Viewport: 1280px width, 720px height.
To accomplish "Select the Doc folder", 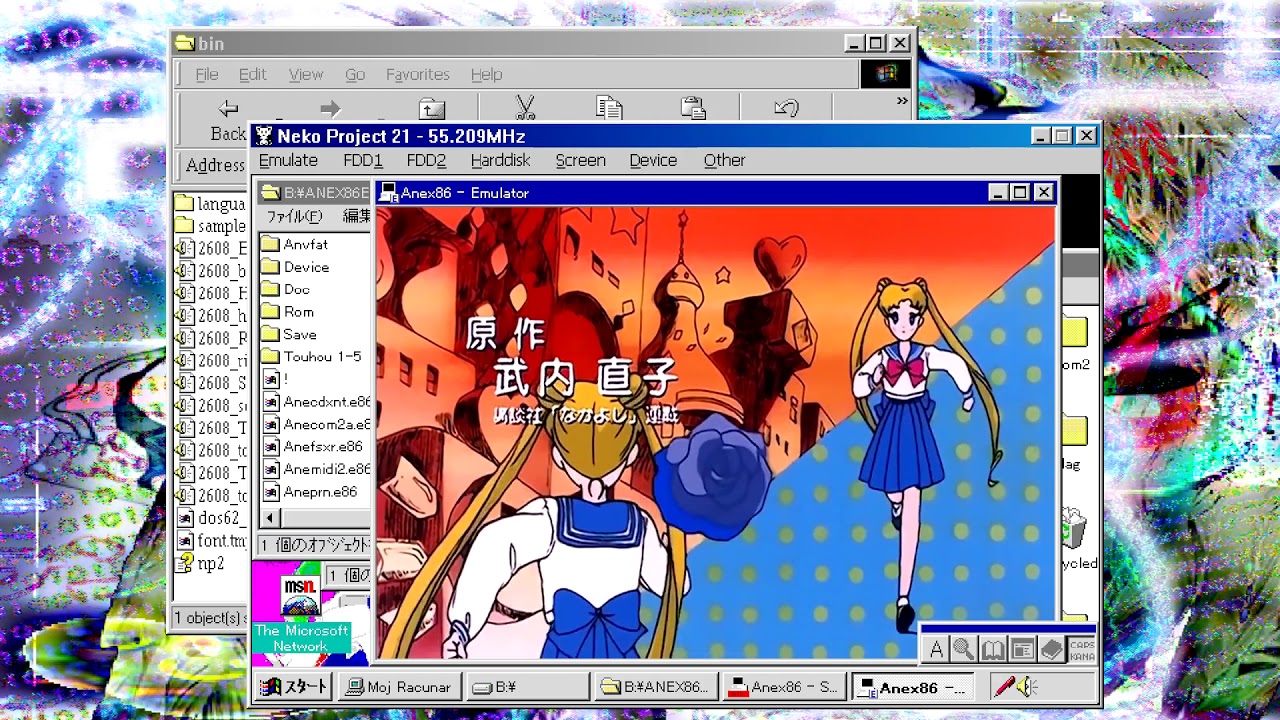I will click(x=285, y=289).
